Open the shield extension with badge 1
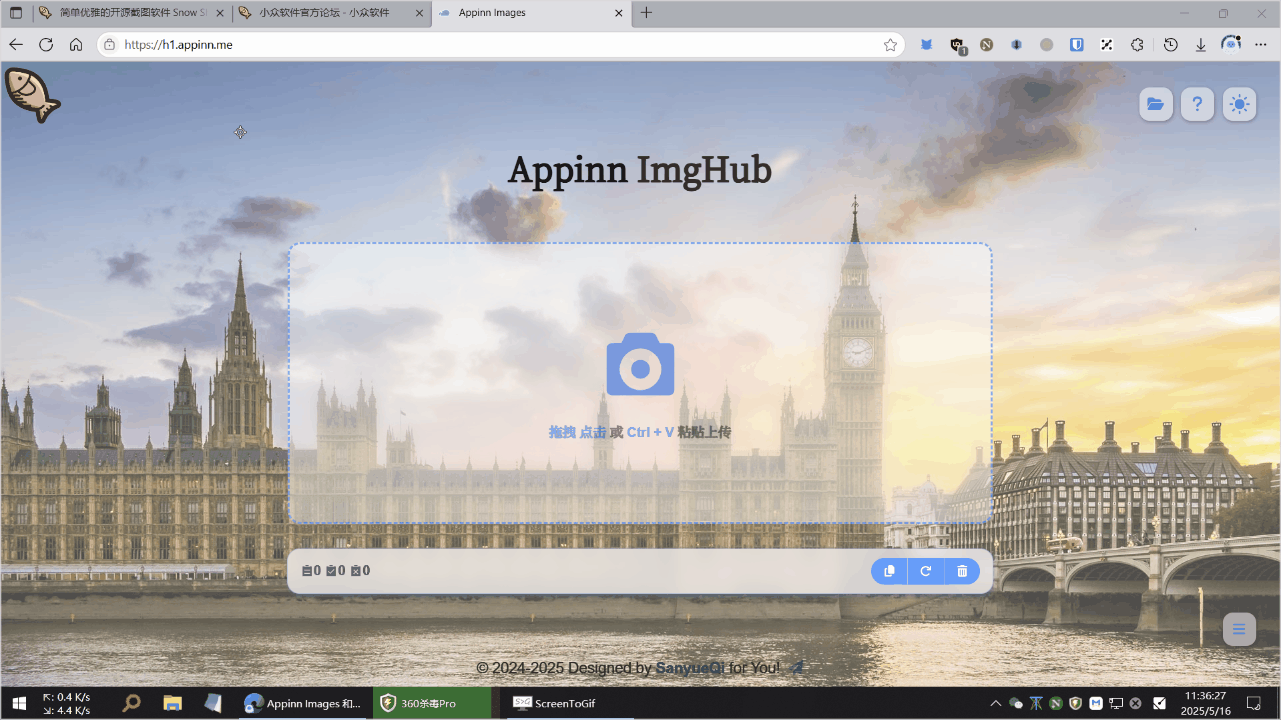1281x720 pixels. click(957, 45)
